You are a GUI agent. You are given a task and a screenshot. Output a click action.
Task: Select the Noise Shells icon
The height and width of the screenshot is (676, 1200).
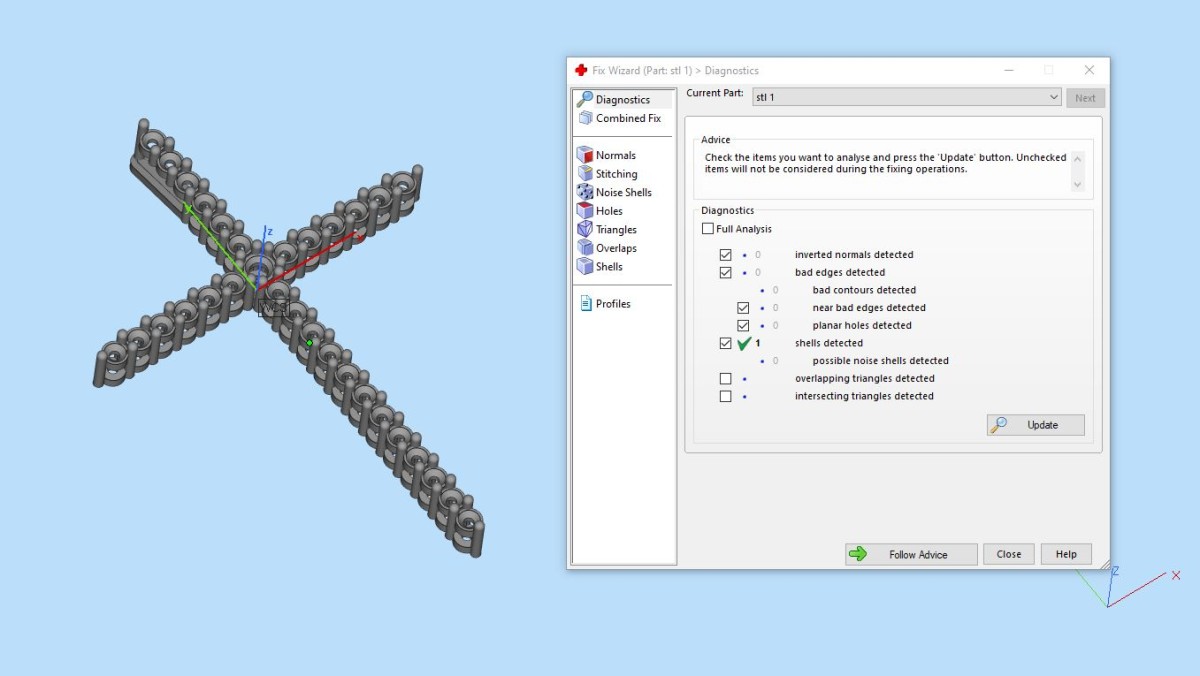pos(585,192)
